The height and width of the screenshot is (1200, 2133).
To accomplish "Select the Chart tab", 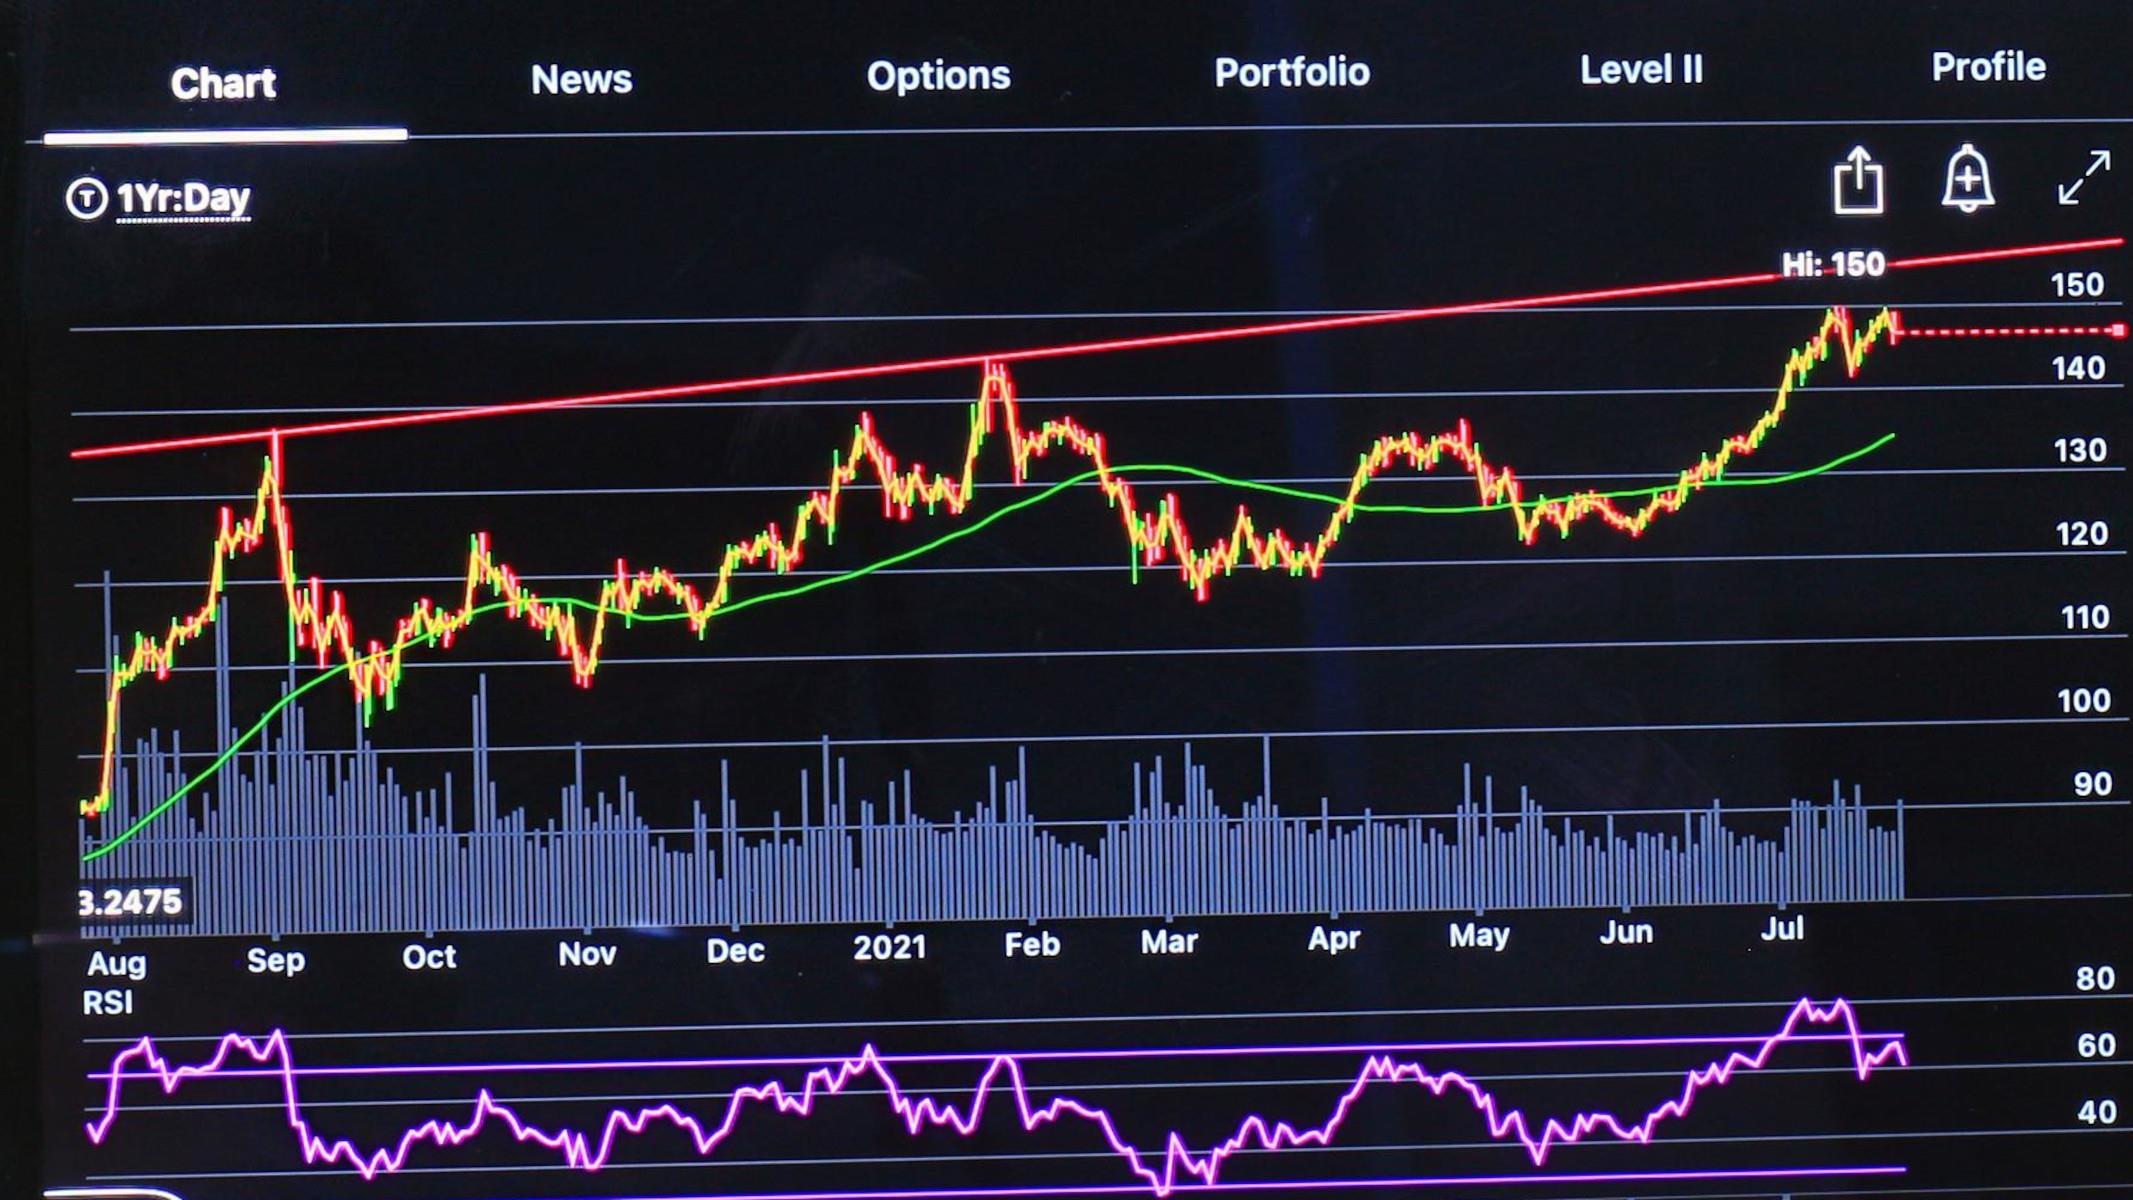I will pos(223,83).
